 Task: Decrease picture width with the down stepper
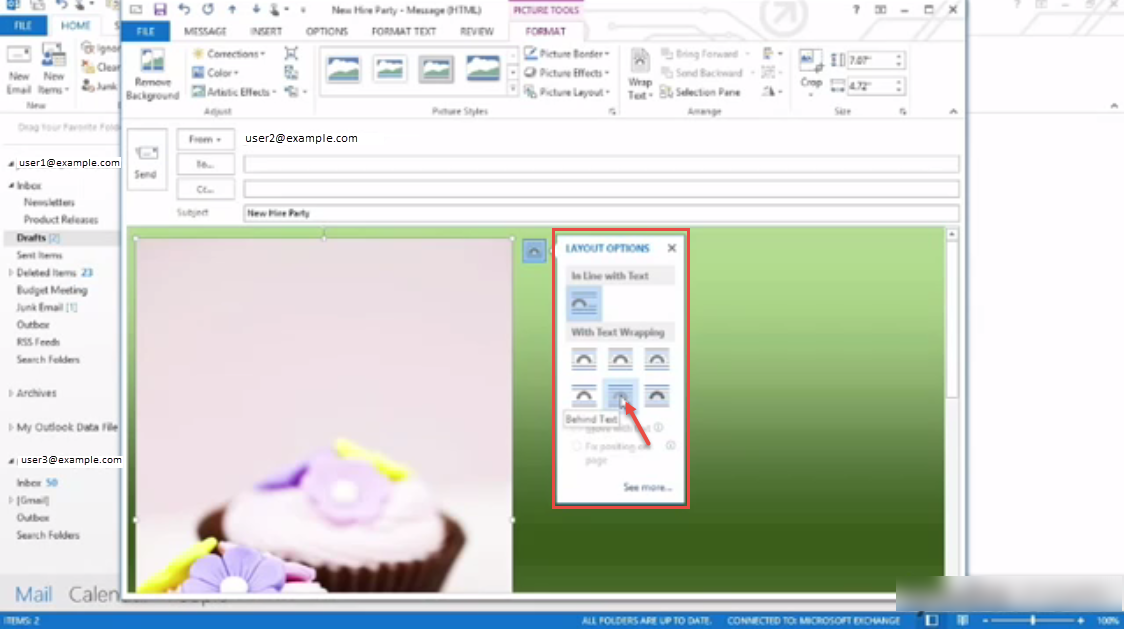click(898, 90)
